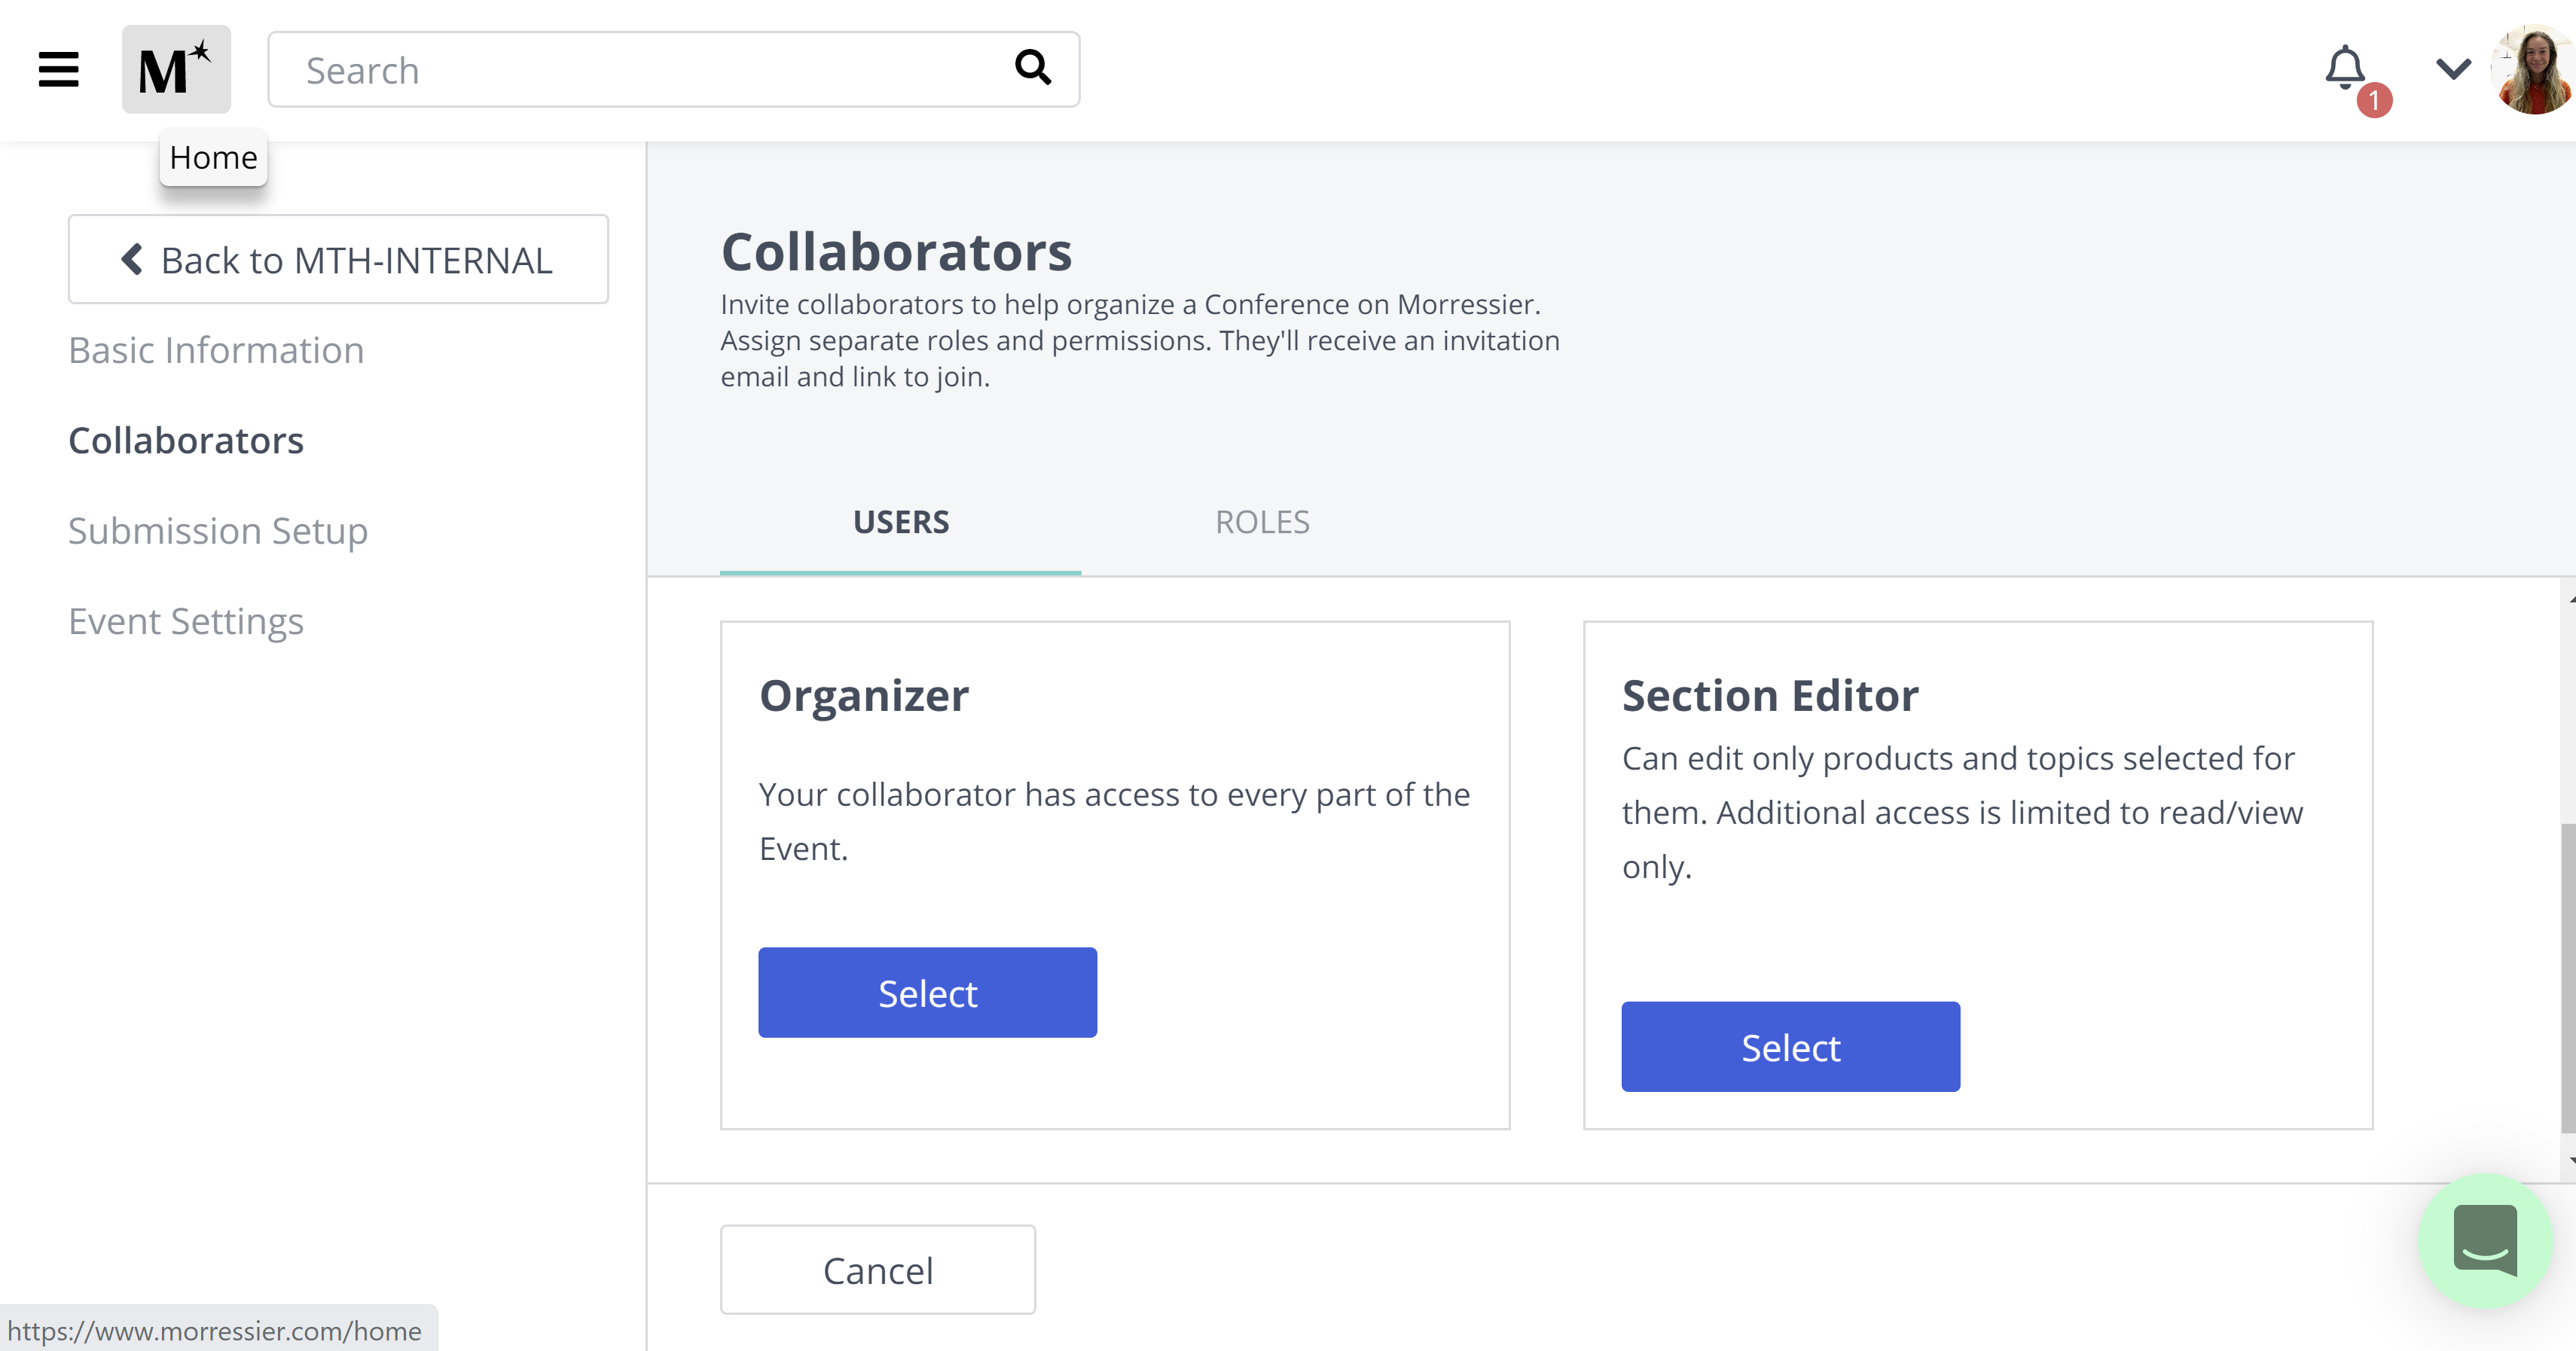Click the user profile avatar

2535,70
